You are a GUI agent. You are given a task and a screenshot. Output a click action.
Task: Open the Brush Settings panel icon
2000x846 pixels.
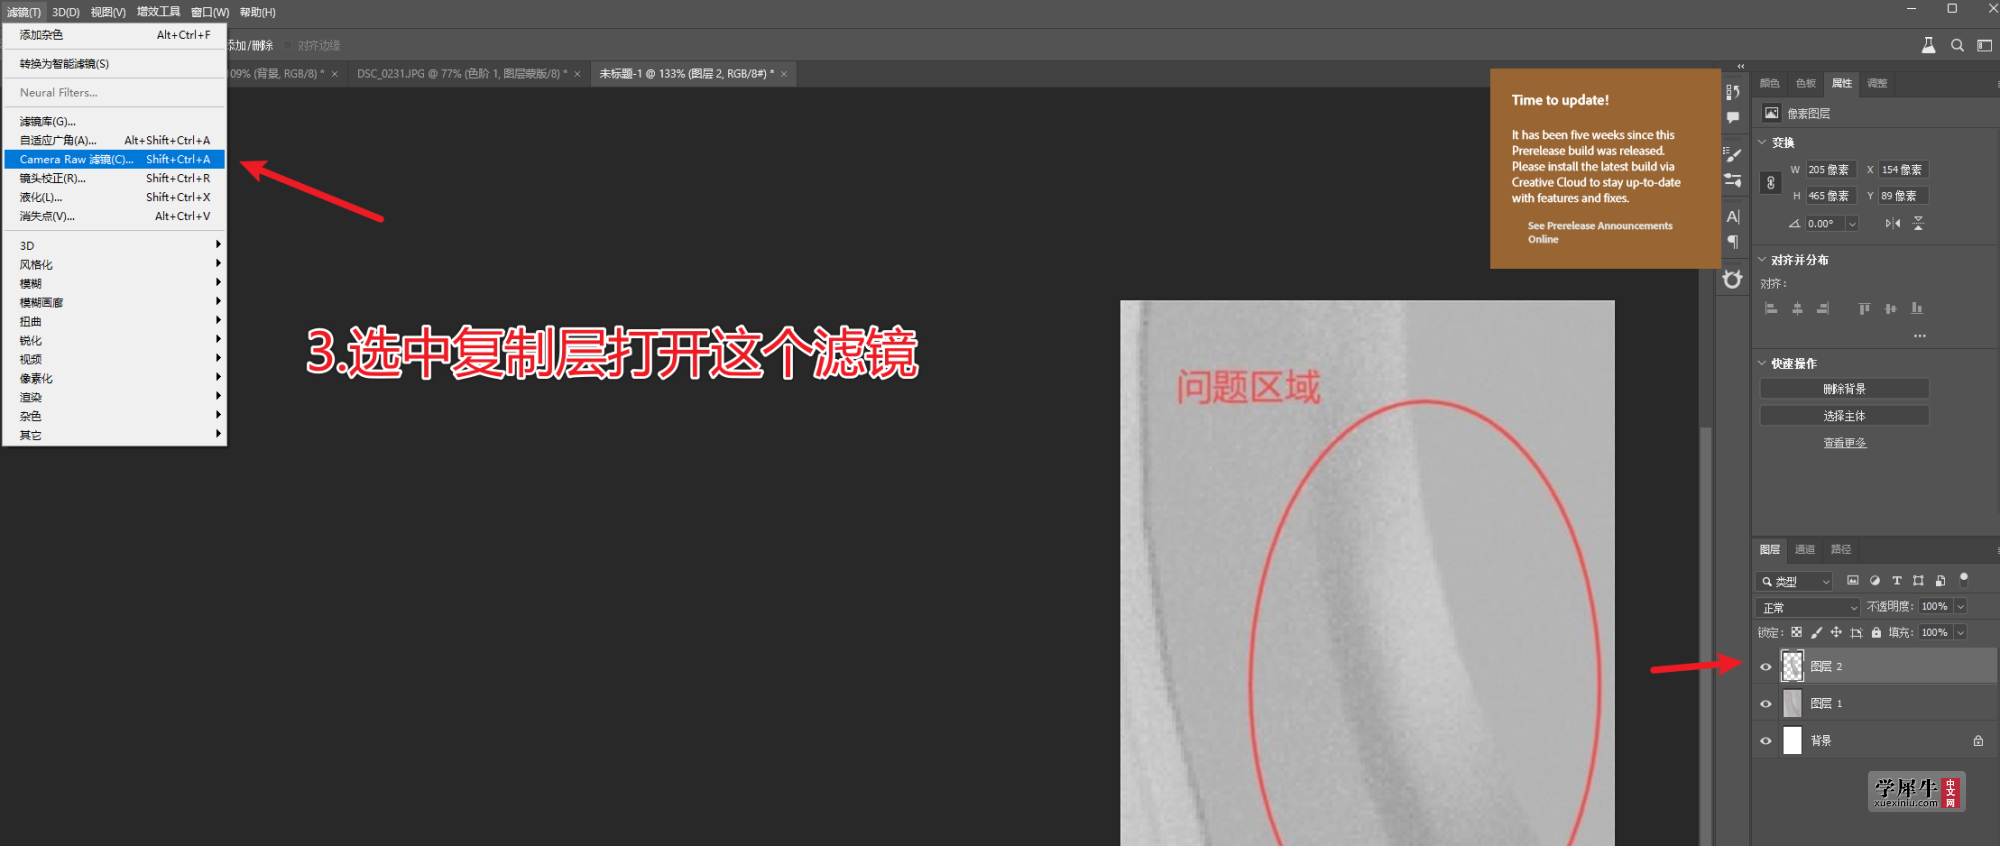(1733, 180)
